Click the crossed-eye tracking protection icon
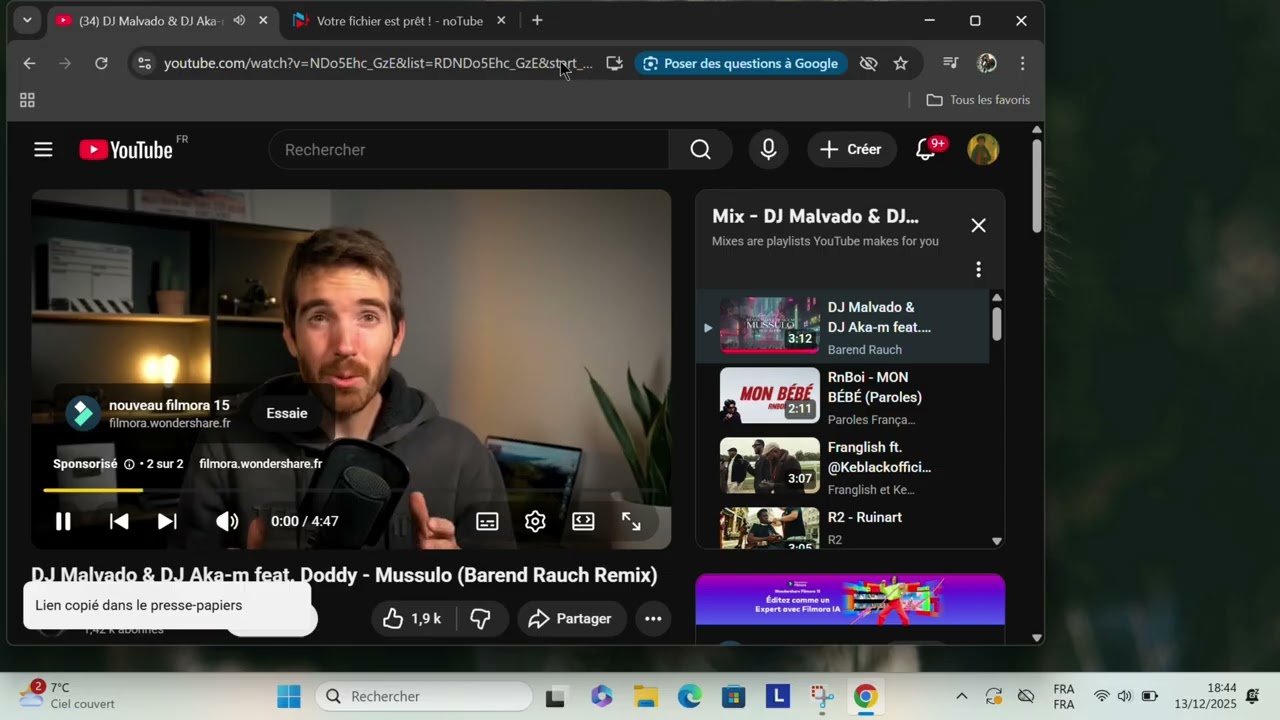This screenshot has height=720, width=1280. tap(868, 63)
